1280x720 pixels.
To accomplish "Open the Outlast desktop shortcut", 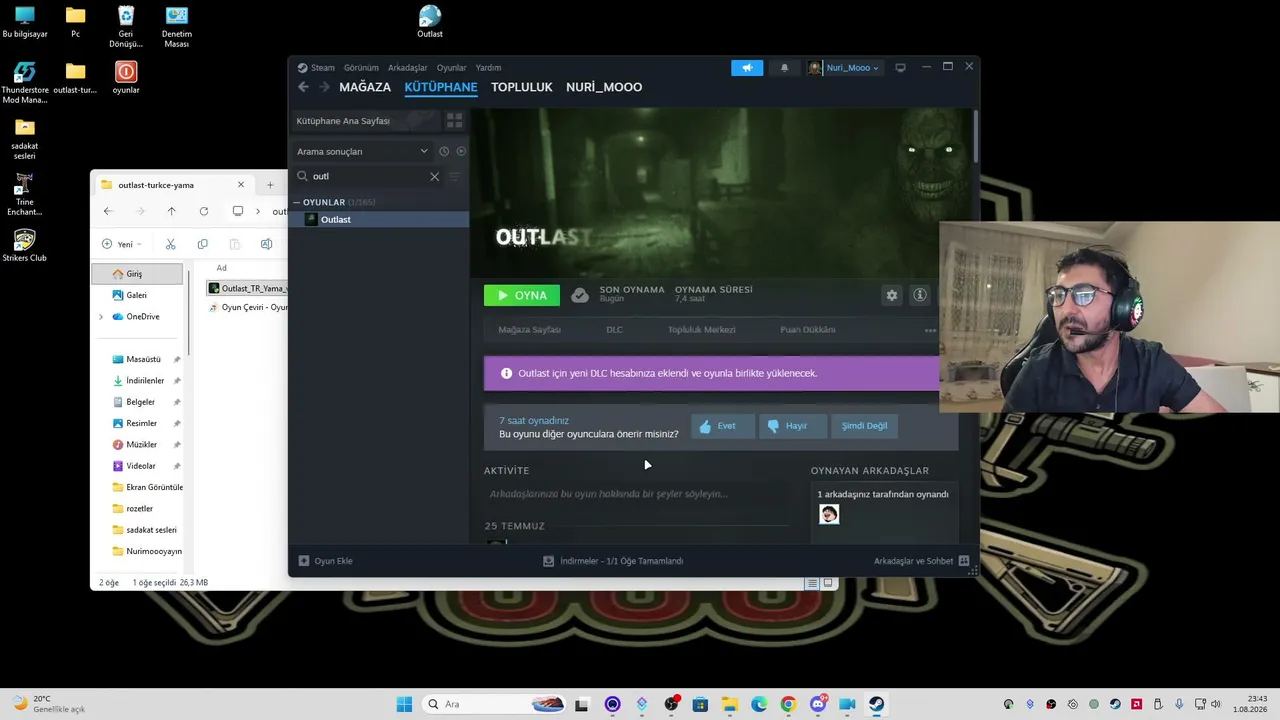I will coord(430,22).
